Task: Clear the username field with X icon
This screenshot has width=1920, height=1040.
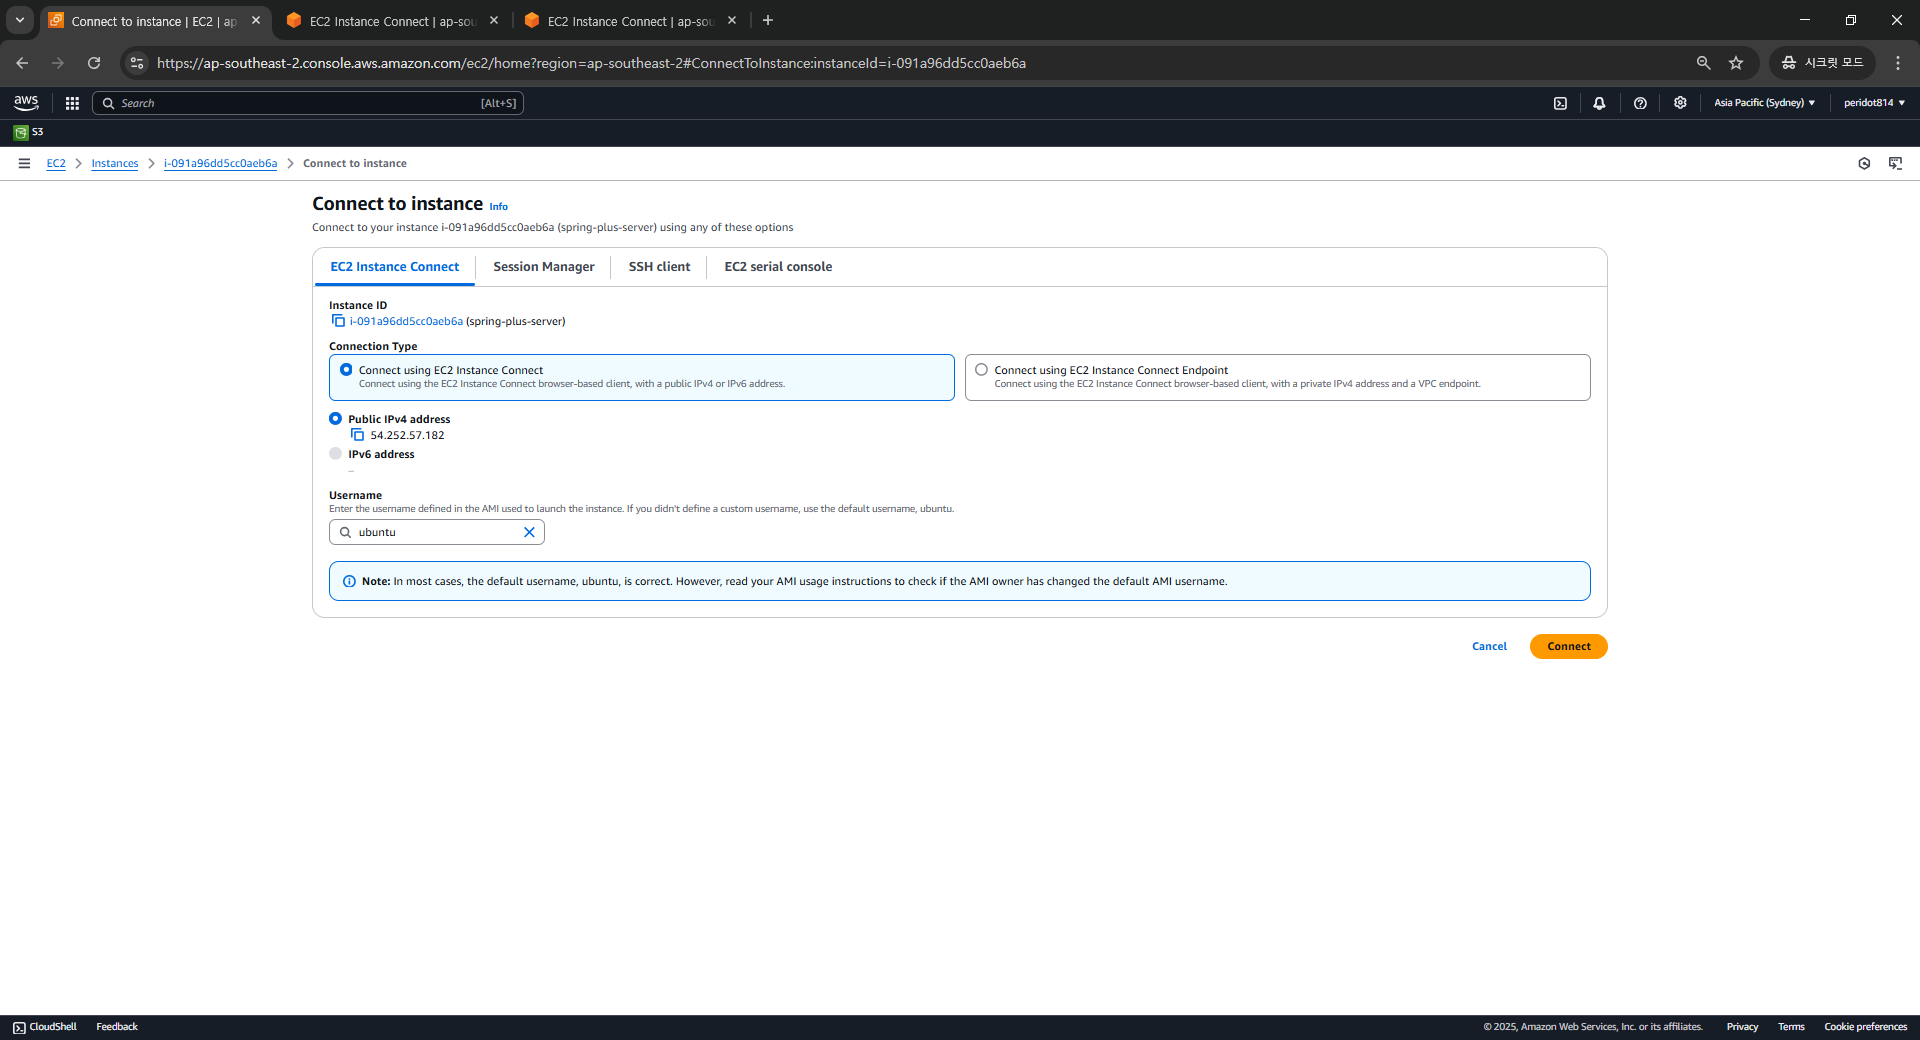Action: [529, 532]
